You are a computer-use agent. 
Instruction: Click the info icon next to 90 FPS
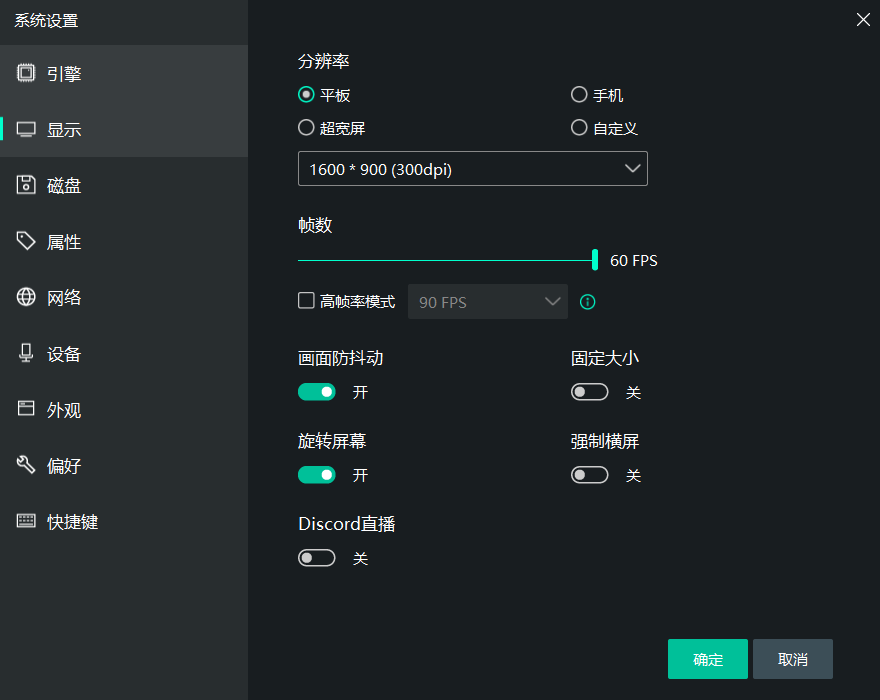pyautogui.click(x=589, y=301)
